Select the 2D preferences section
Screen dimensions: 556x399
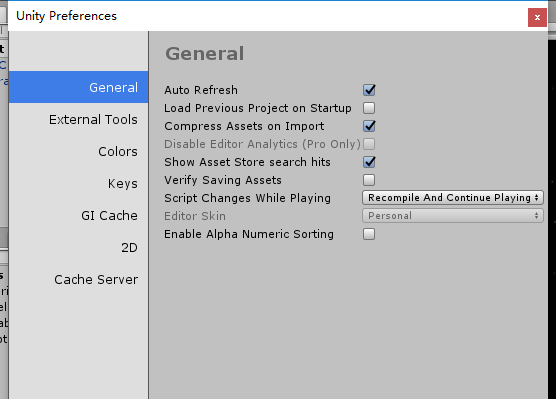click(78, 247)
